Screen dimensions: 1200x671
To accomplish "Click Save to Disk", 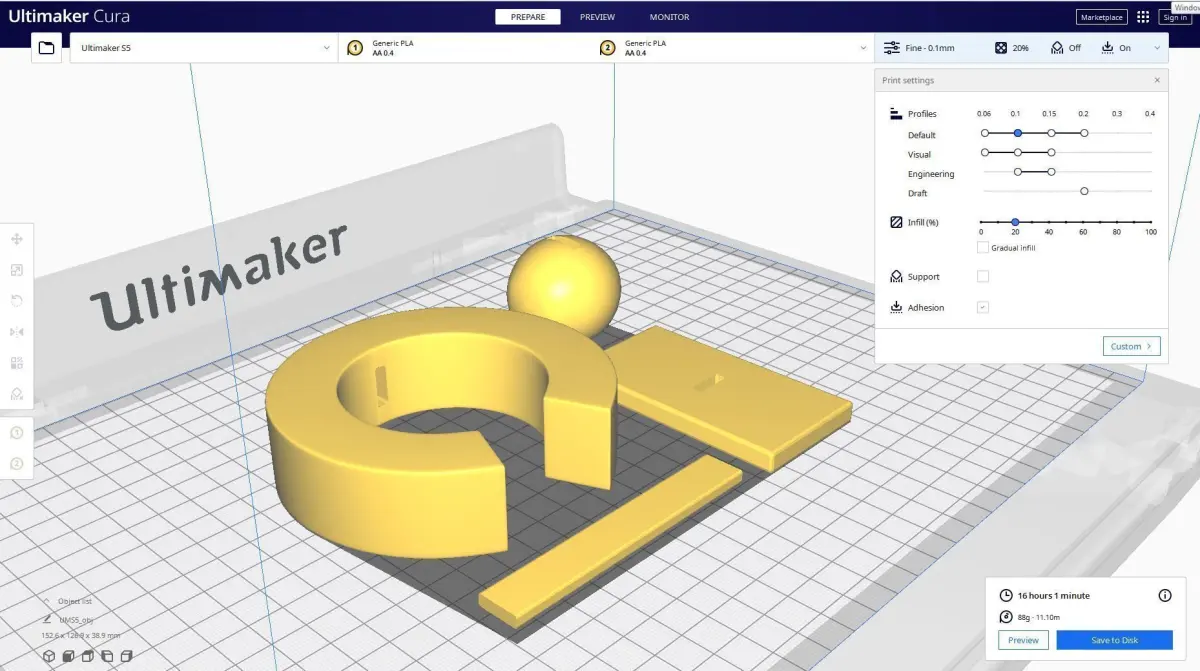I will [1114, 640].
